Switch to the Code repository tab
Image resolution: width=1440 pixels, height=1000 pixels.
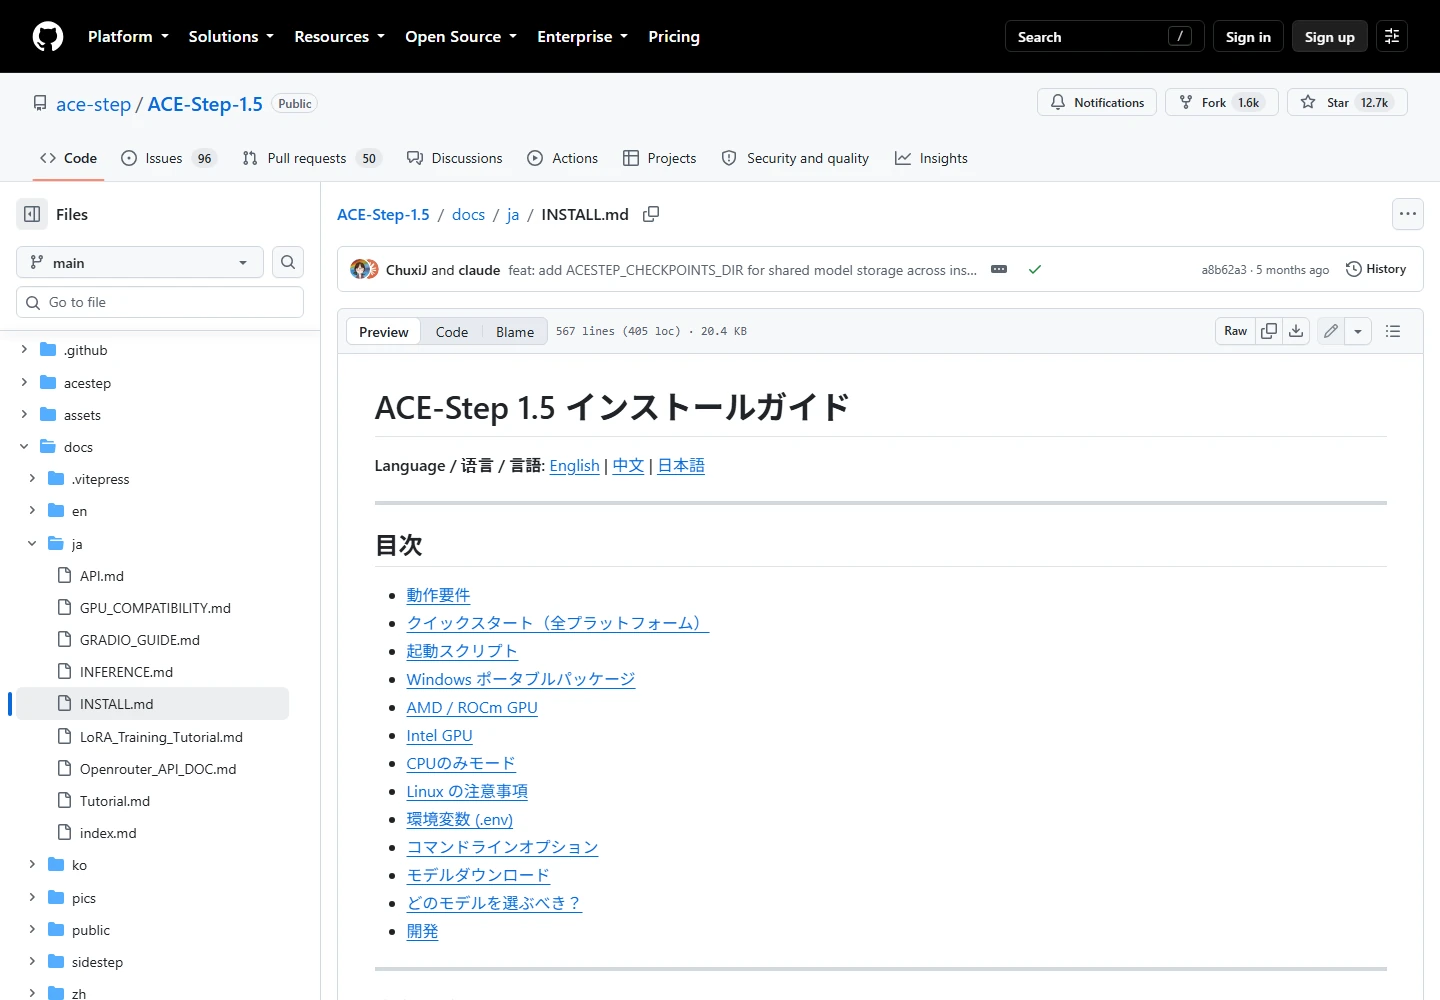[68, 158]
